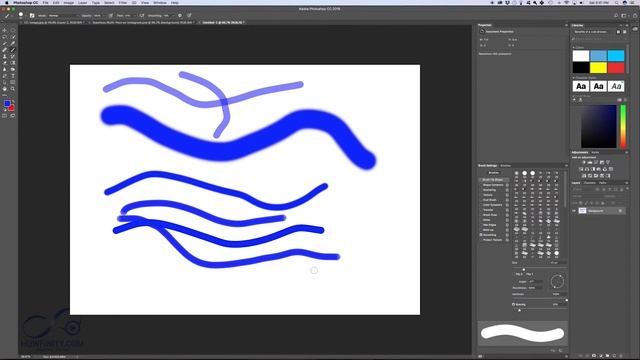Toggle the Spacing checkbox
Viewport: 640px width, 360px height.
(x=513, y=304)
